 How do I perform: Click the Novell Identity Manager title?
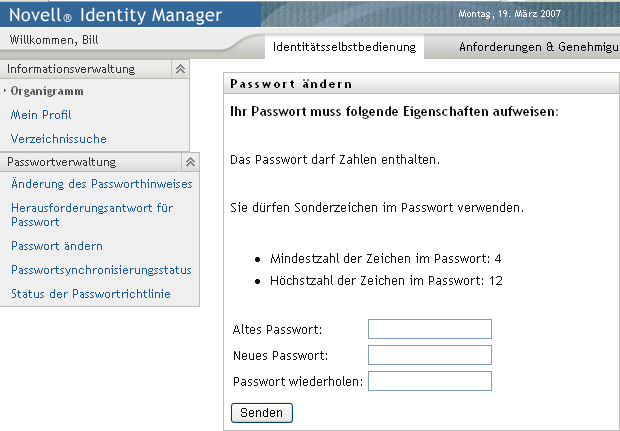click(115, 15)
